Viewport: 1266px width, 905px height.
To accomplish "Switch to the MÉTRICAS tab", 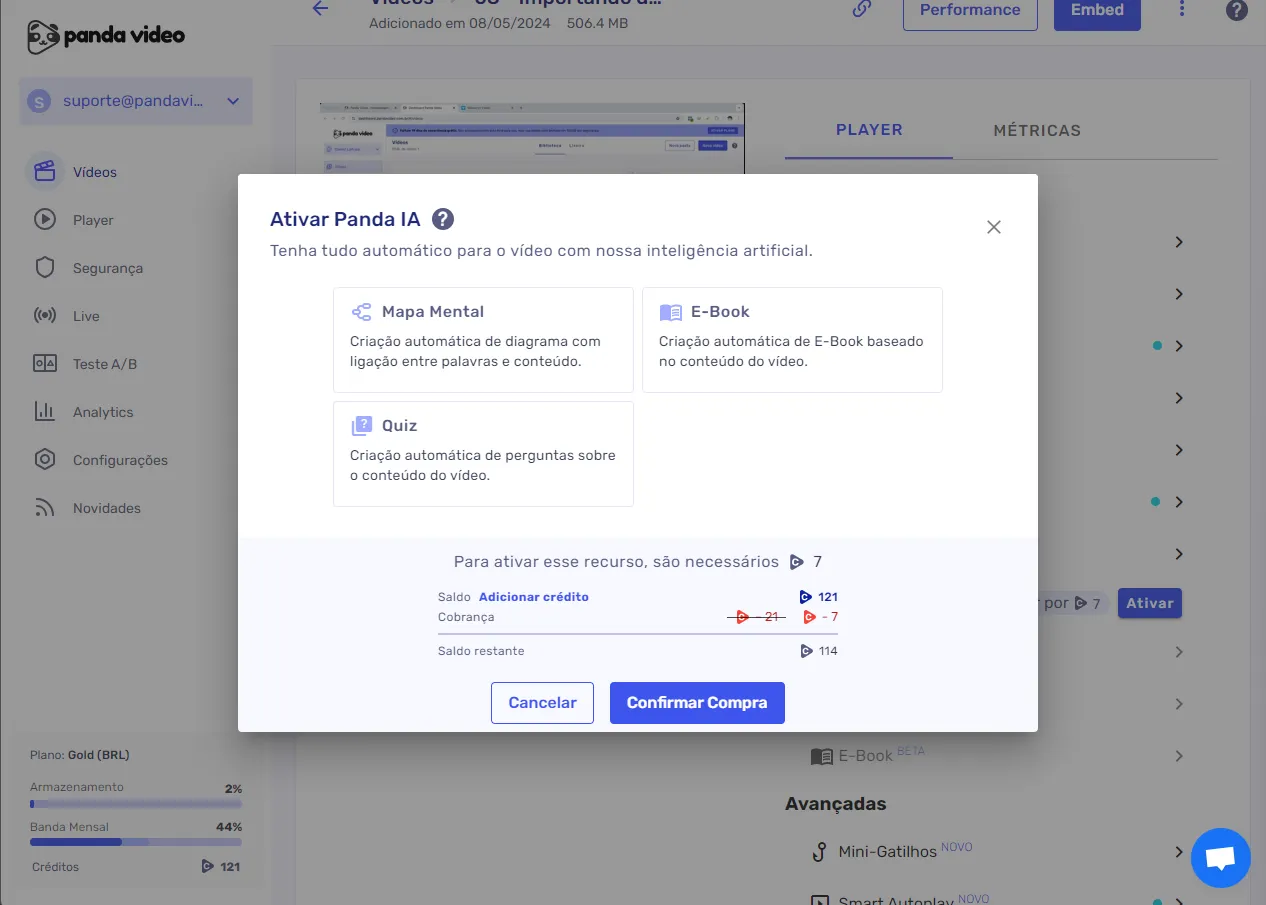I will pyautogui.click(x=1037, y=130).
